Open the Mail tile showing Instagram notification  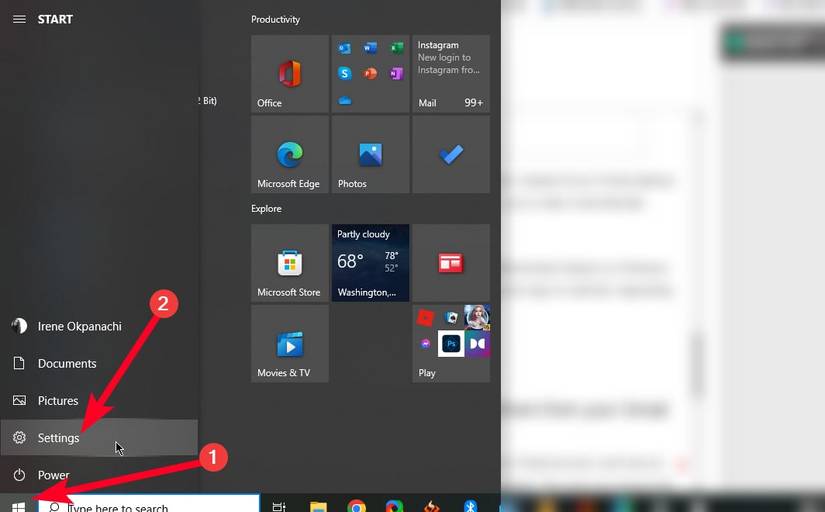tap(451, 74)
